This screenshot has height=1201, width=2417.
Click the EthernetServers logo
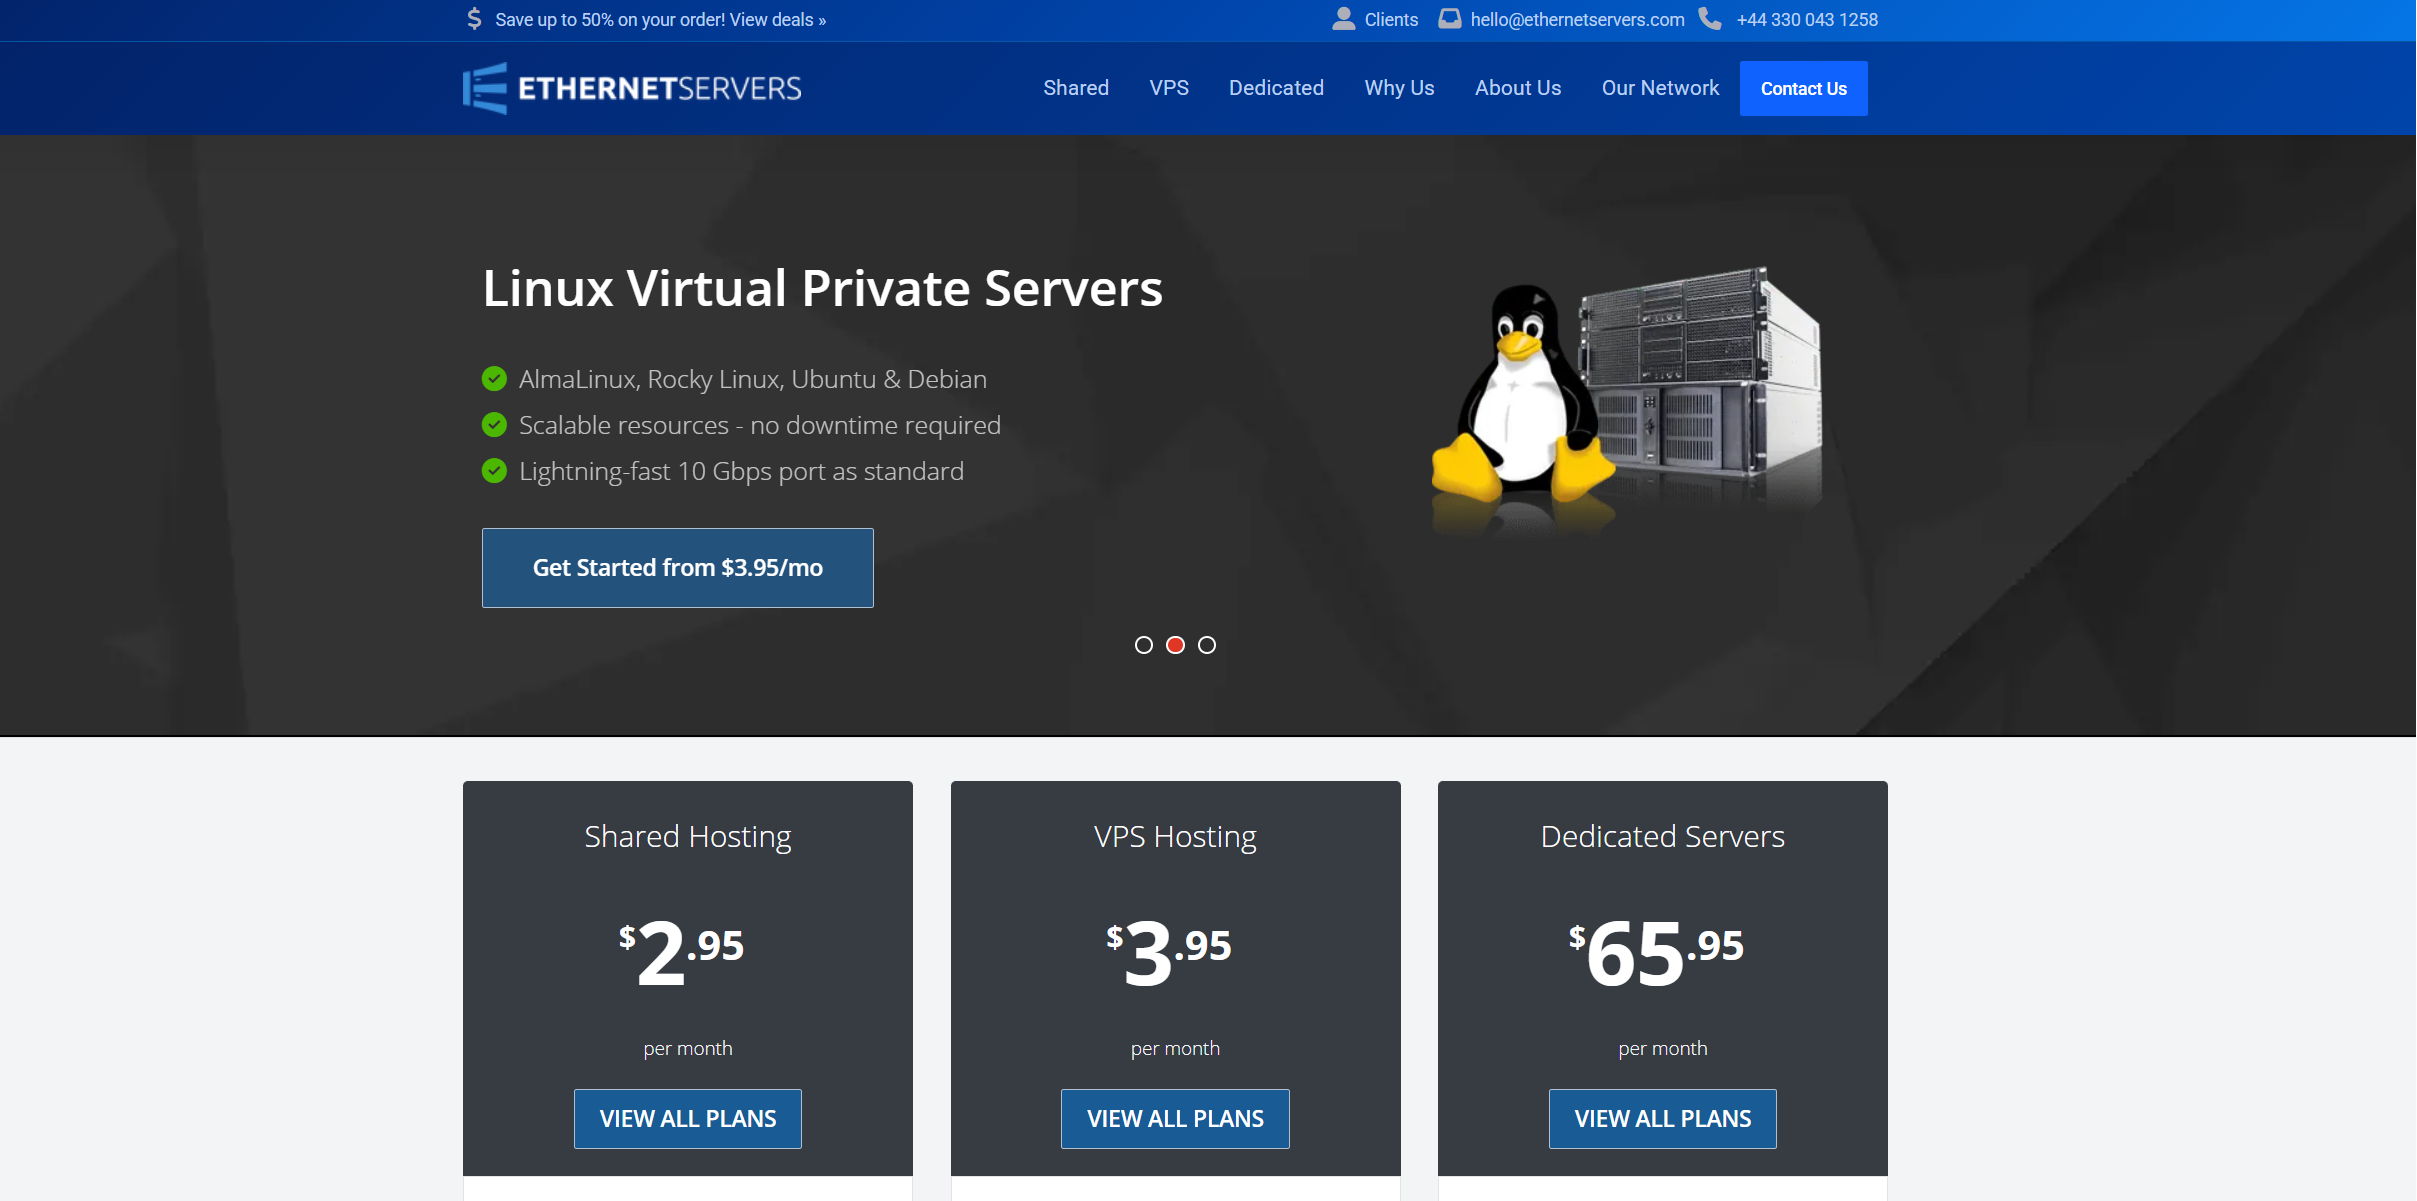click(x=632, y=88)
